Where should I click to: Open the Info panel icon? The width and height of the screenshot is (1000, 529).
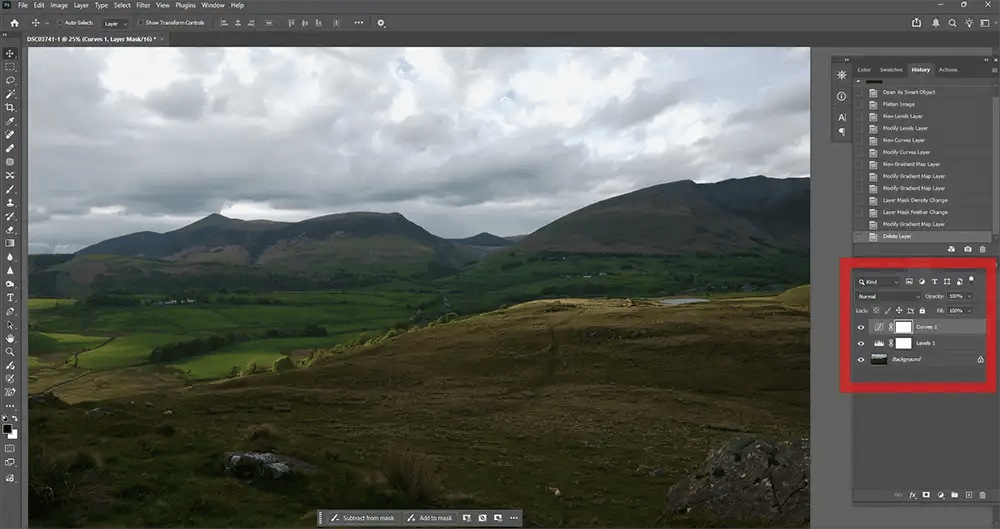(x=842, y=96)
